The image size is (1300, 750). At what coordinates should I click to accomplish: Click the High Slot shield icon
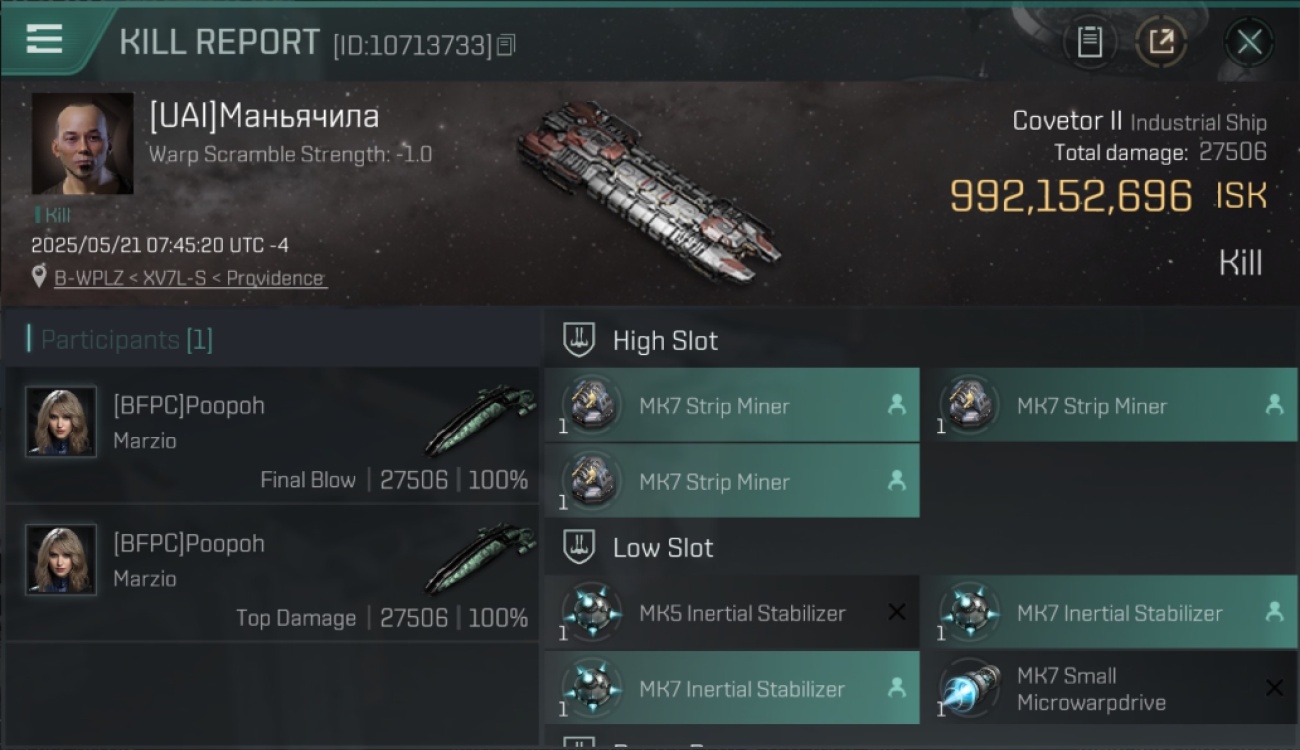tap(579, 340)
